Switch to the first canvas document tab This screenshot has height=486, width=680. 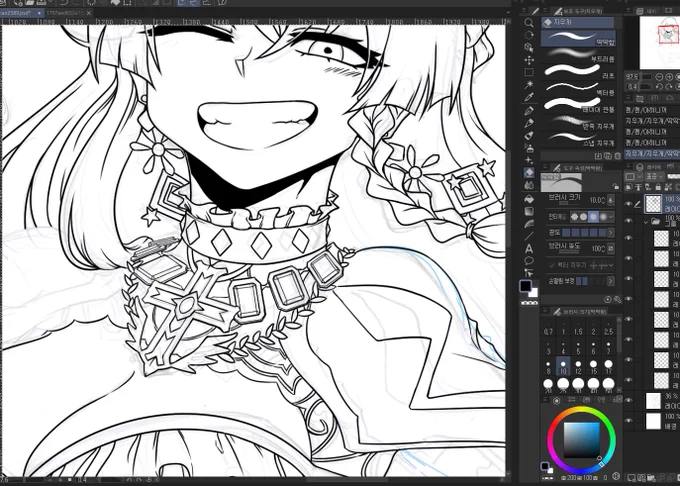(x=21, y=13)
